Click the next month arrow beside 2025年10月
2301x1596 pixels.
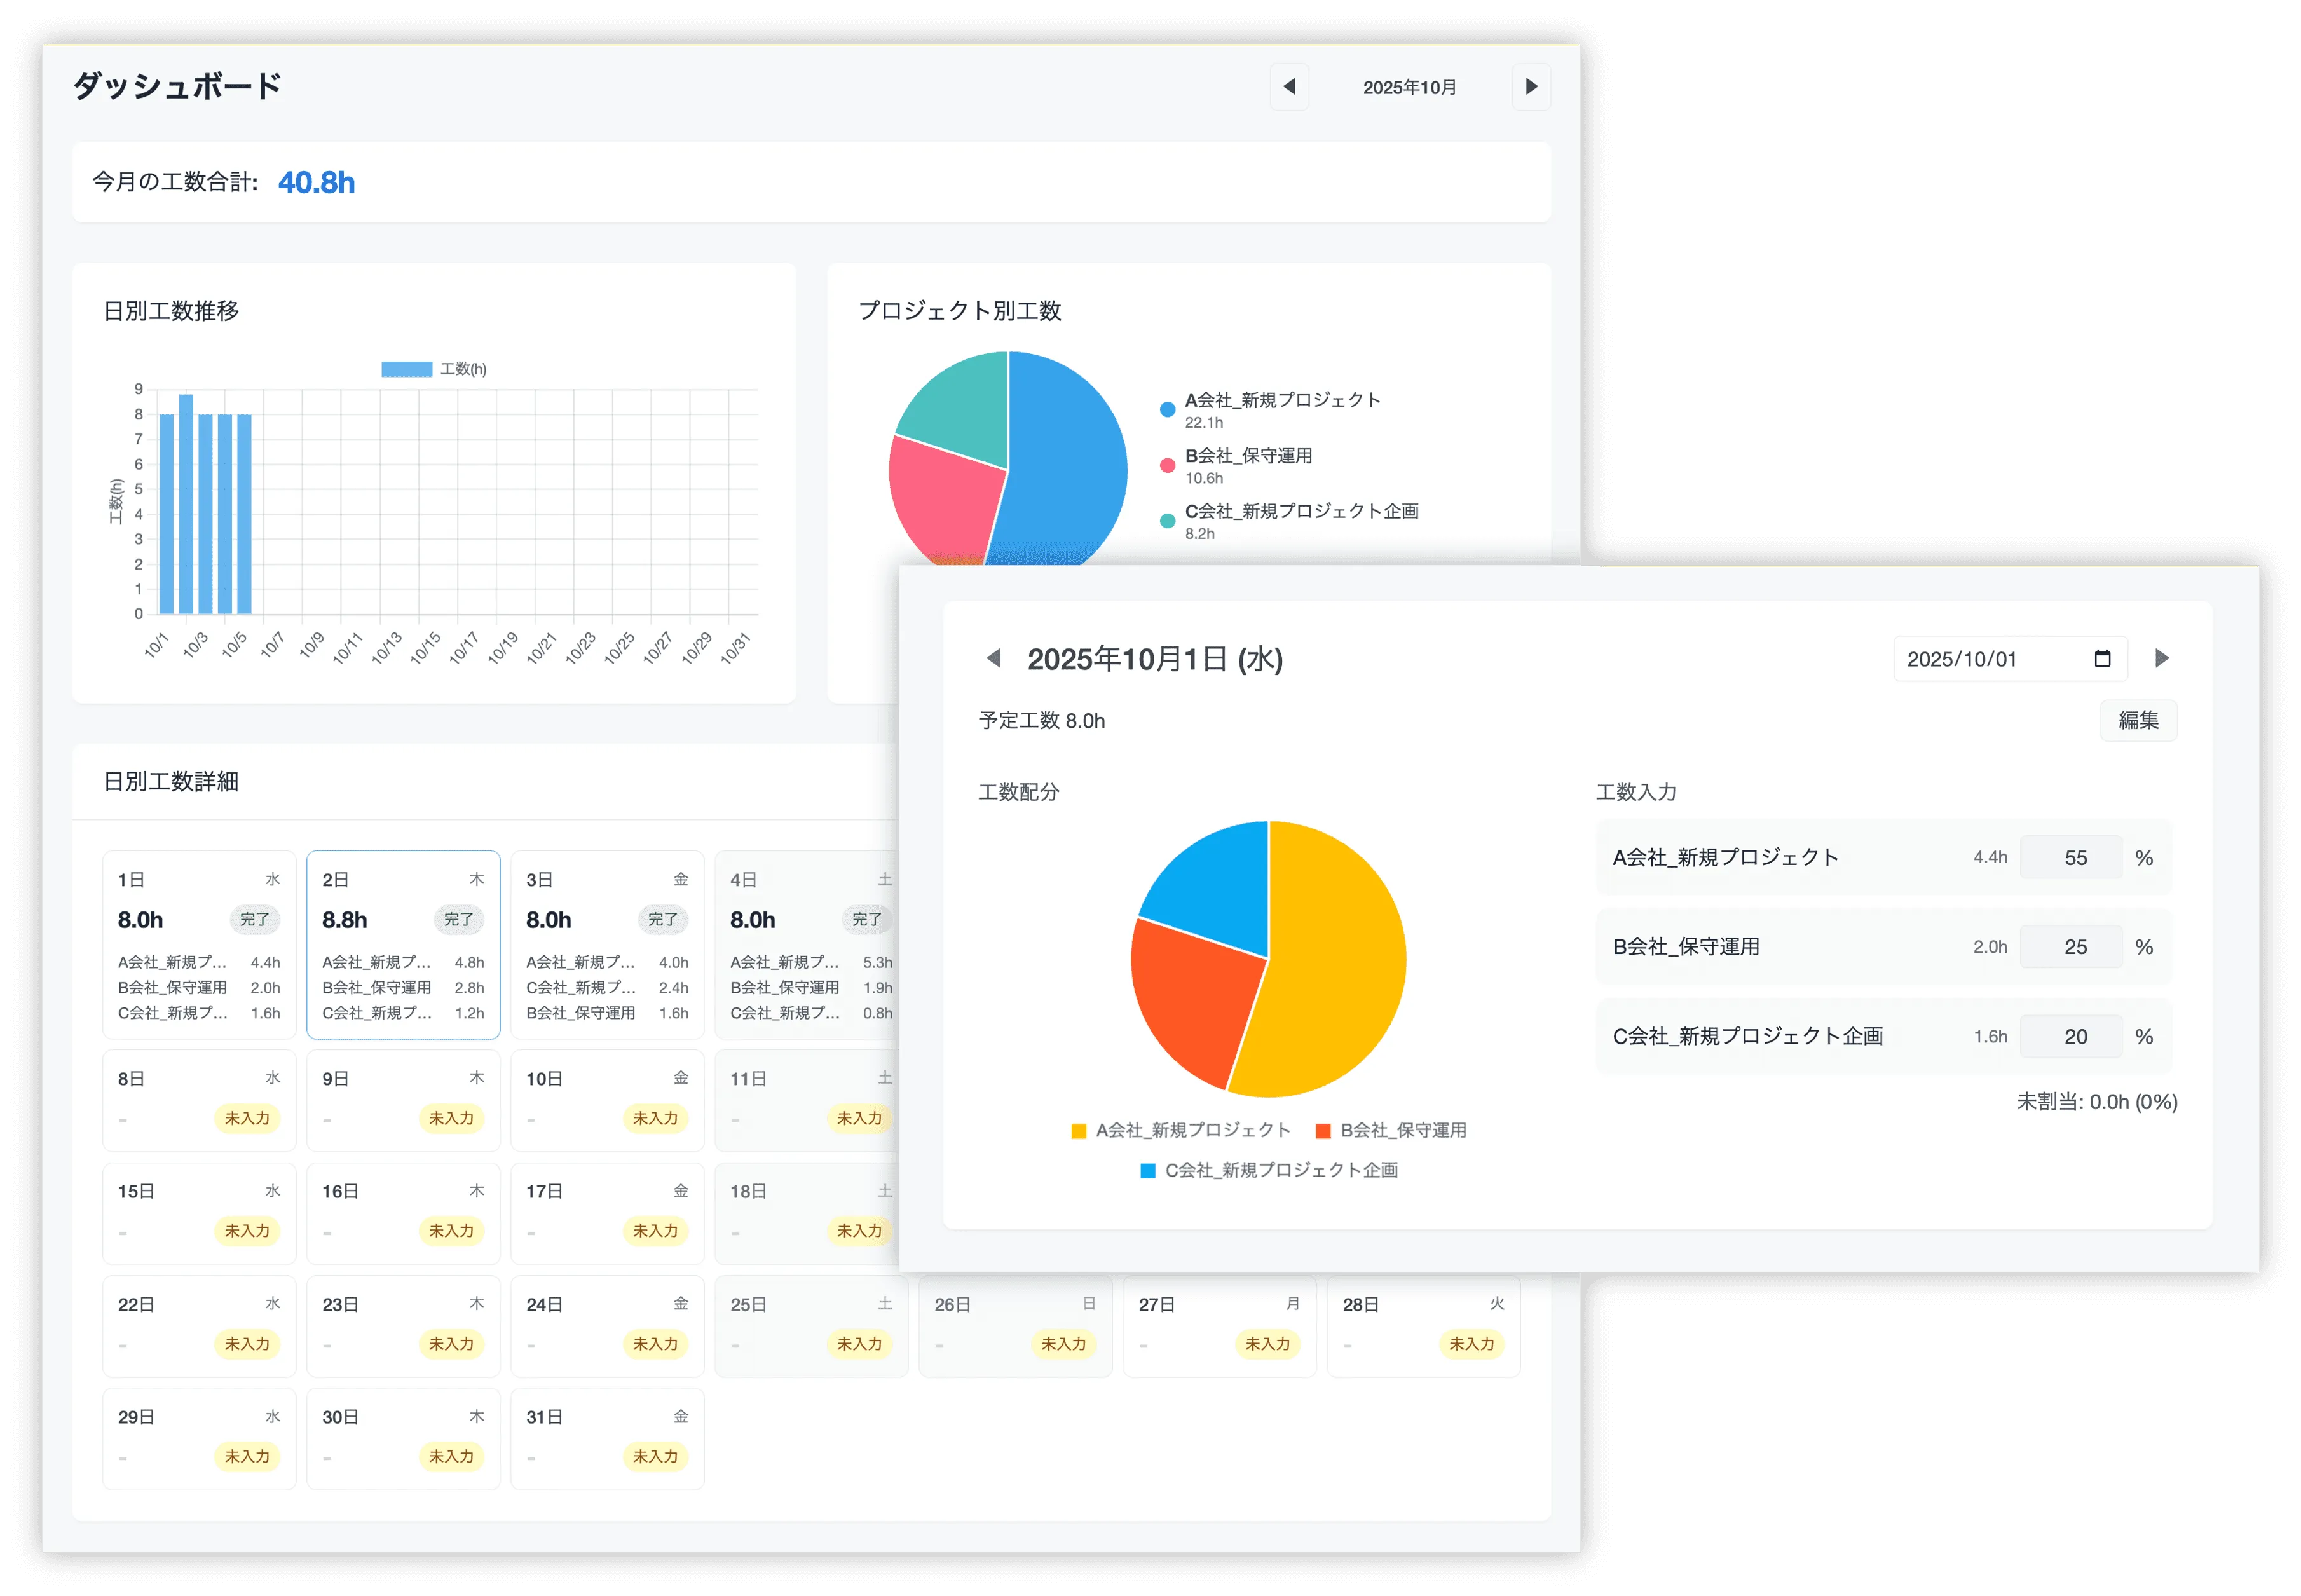(1531, 87)
